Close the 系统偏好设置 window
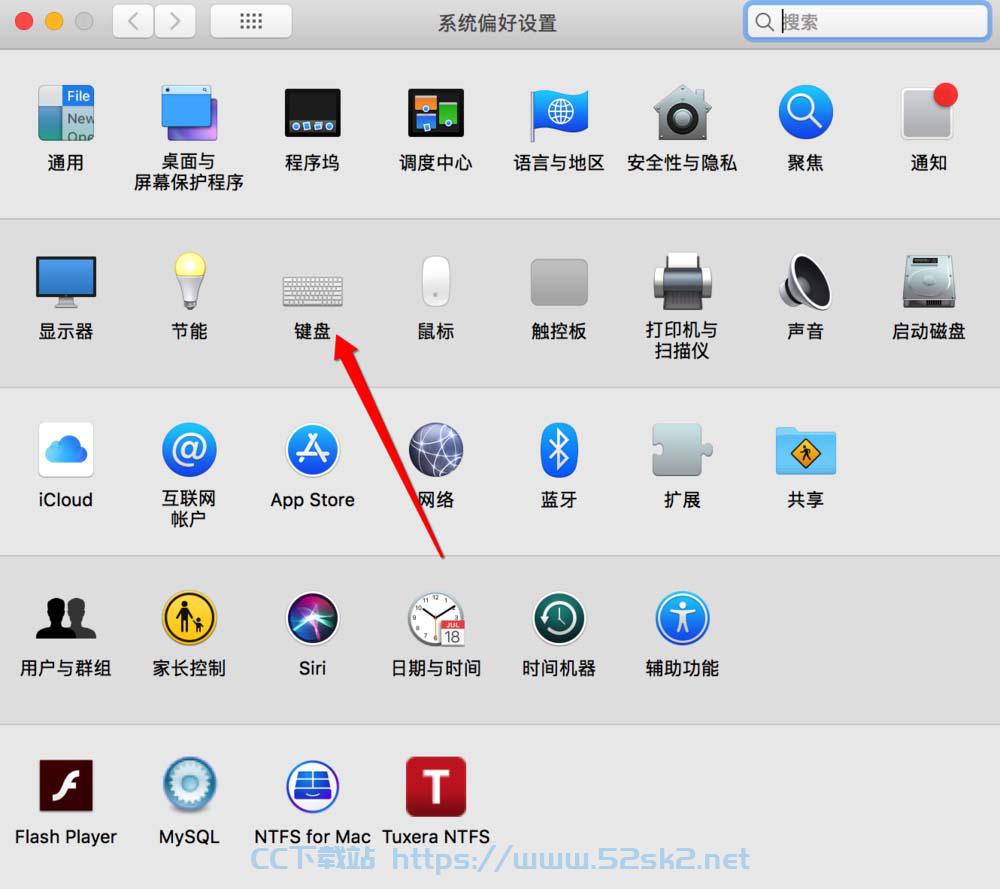Image resolution: width=1000 pixels, height=889 pixels. pos(24,22)
